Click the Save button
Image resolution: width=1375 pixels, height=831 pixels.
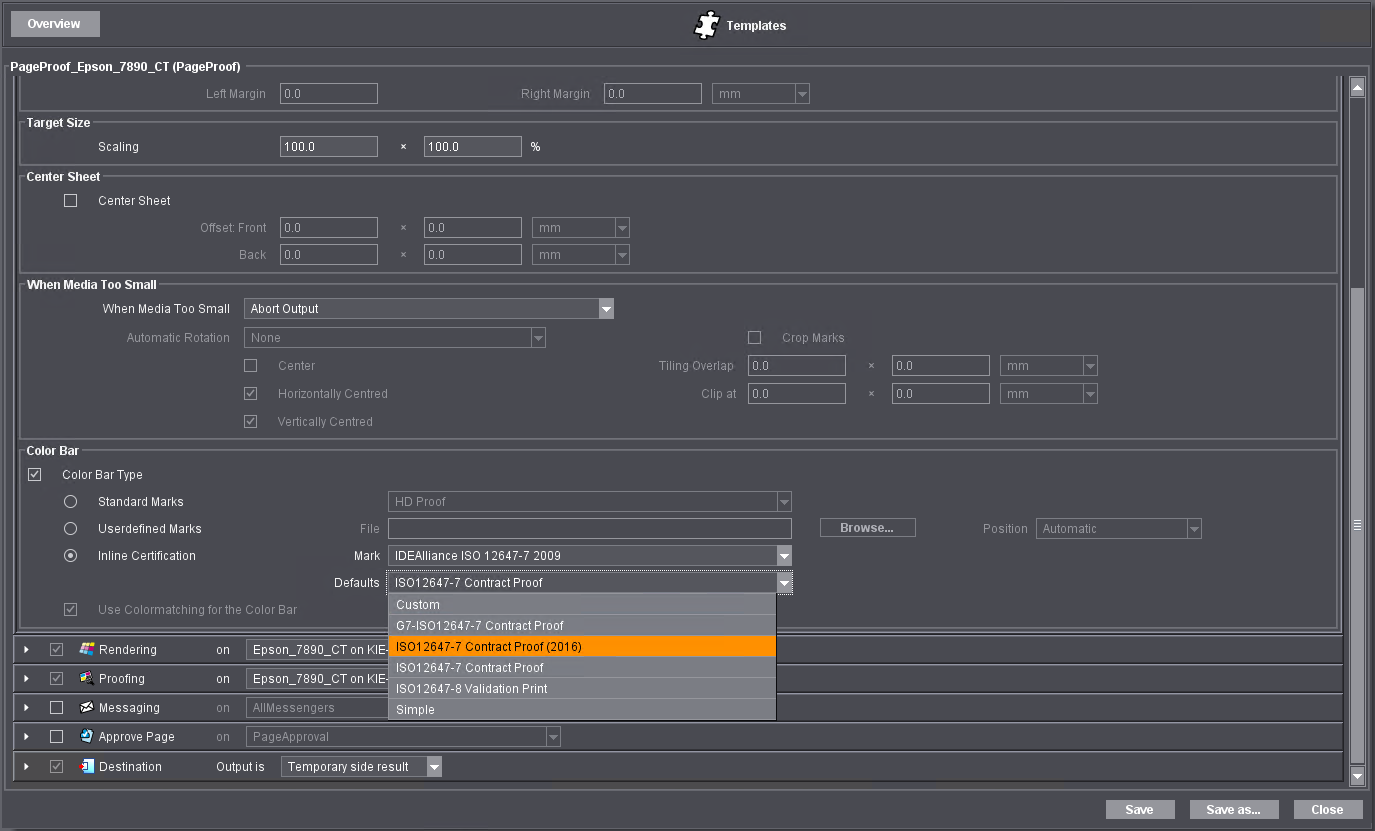1139,809
